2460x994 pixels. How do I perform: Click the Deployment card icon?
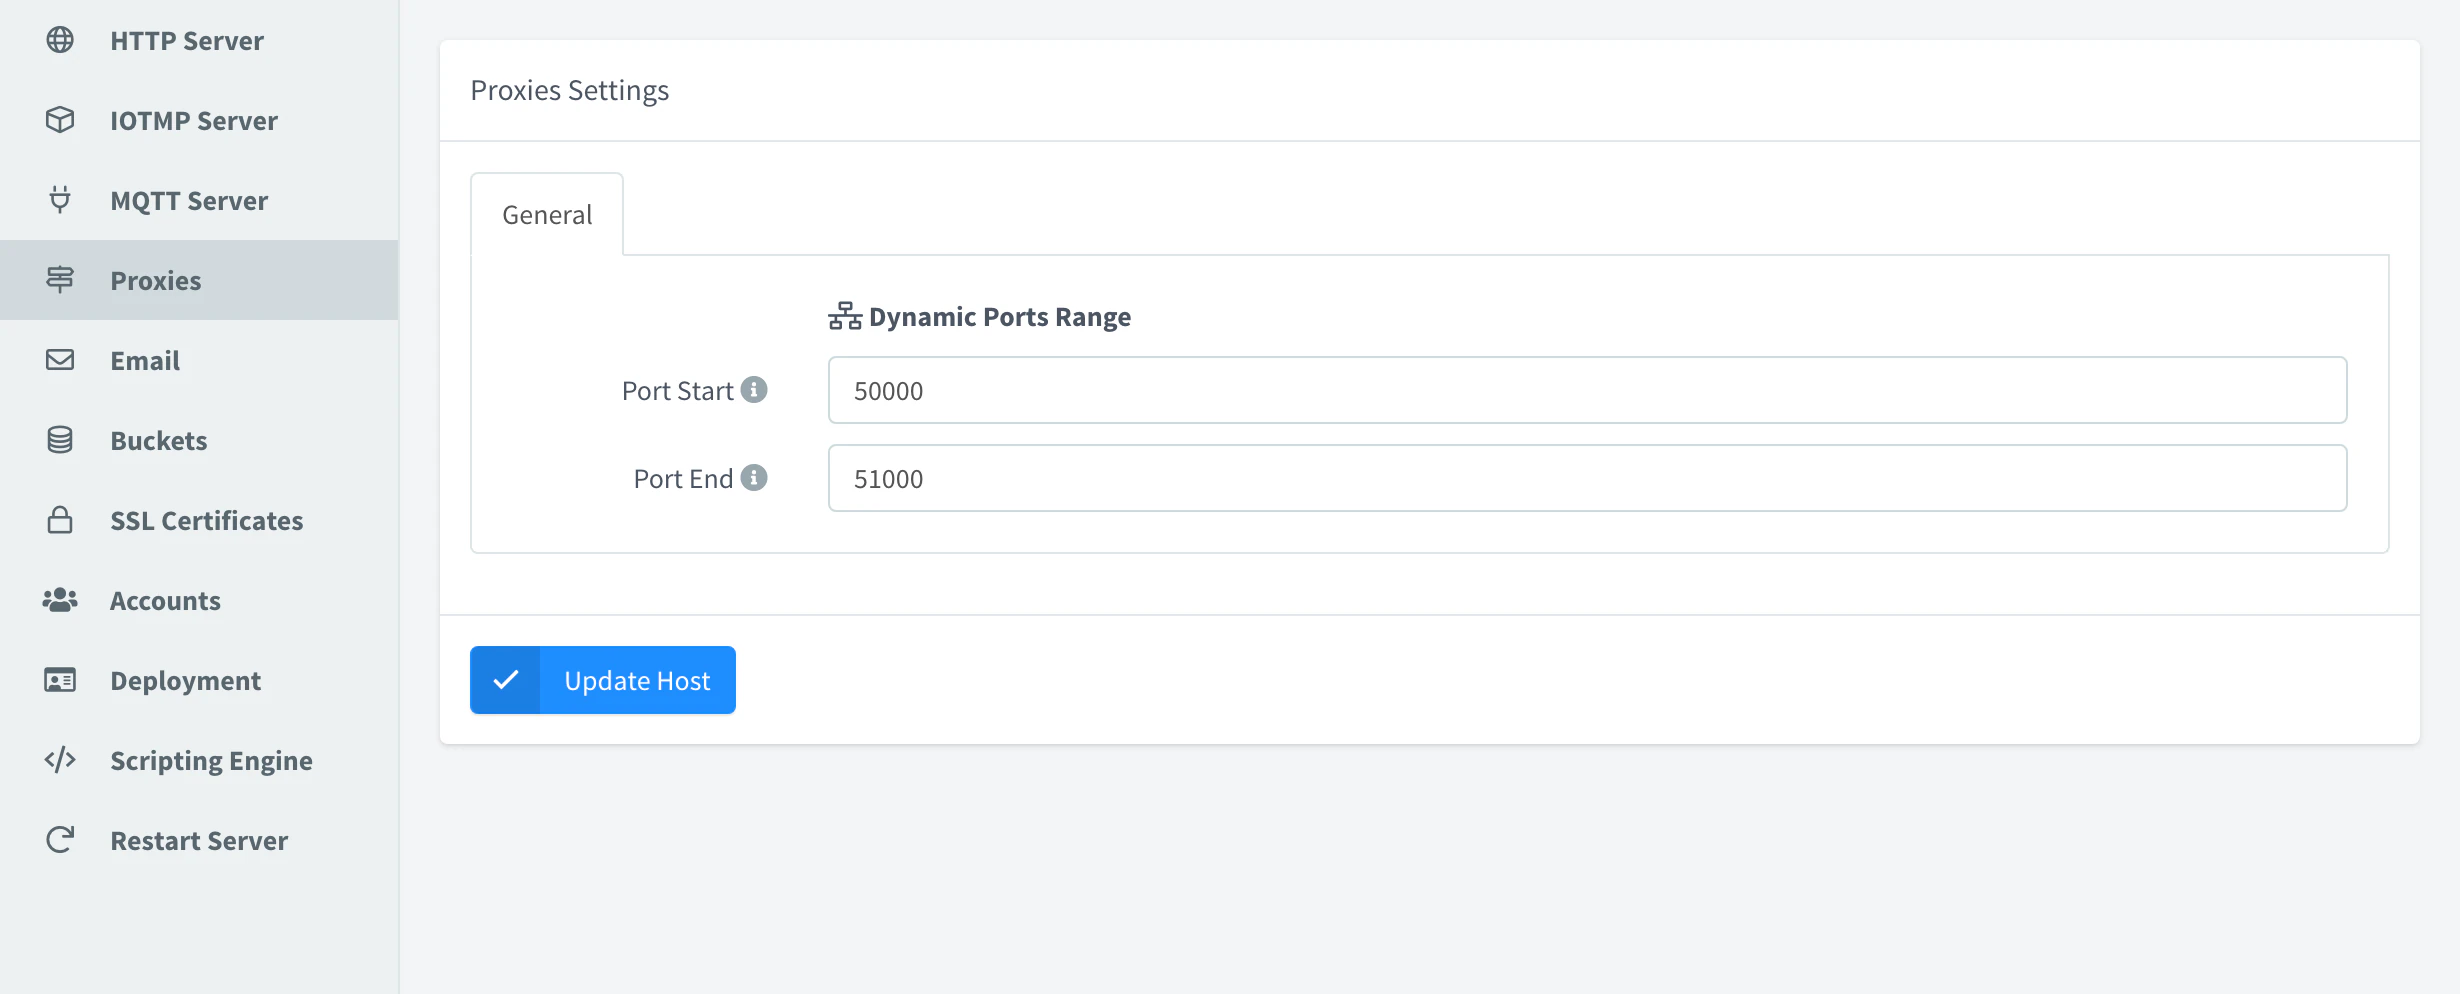point(60,680)
